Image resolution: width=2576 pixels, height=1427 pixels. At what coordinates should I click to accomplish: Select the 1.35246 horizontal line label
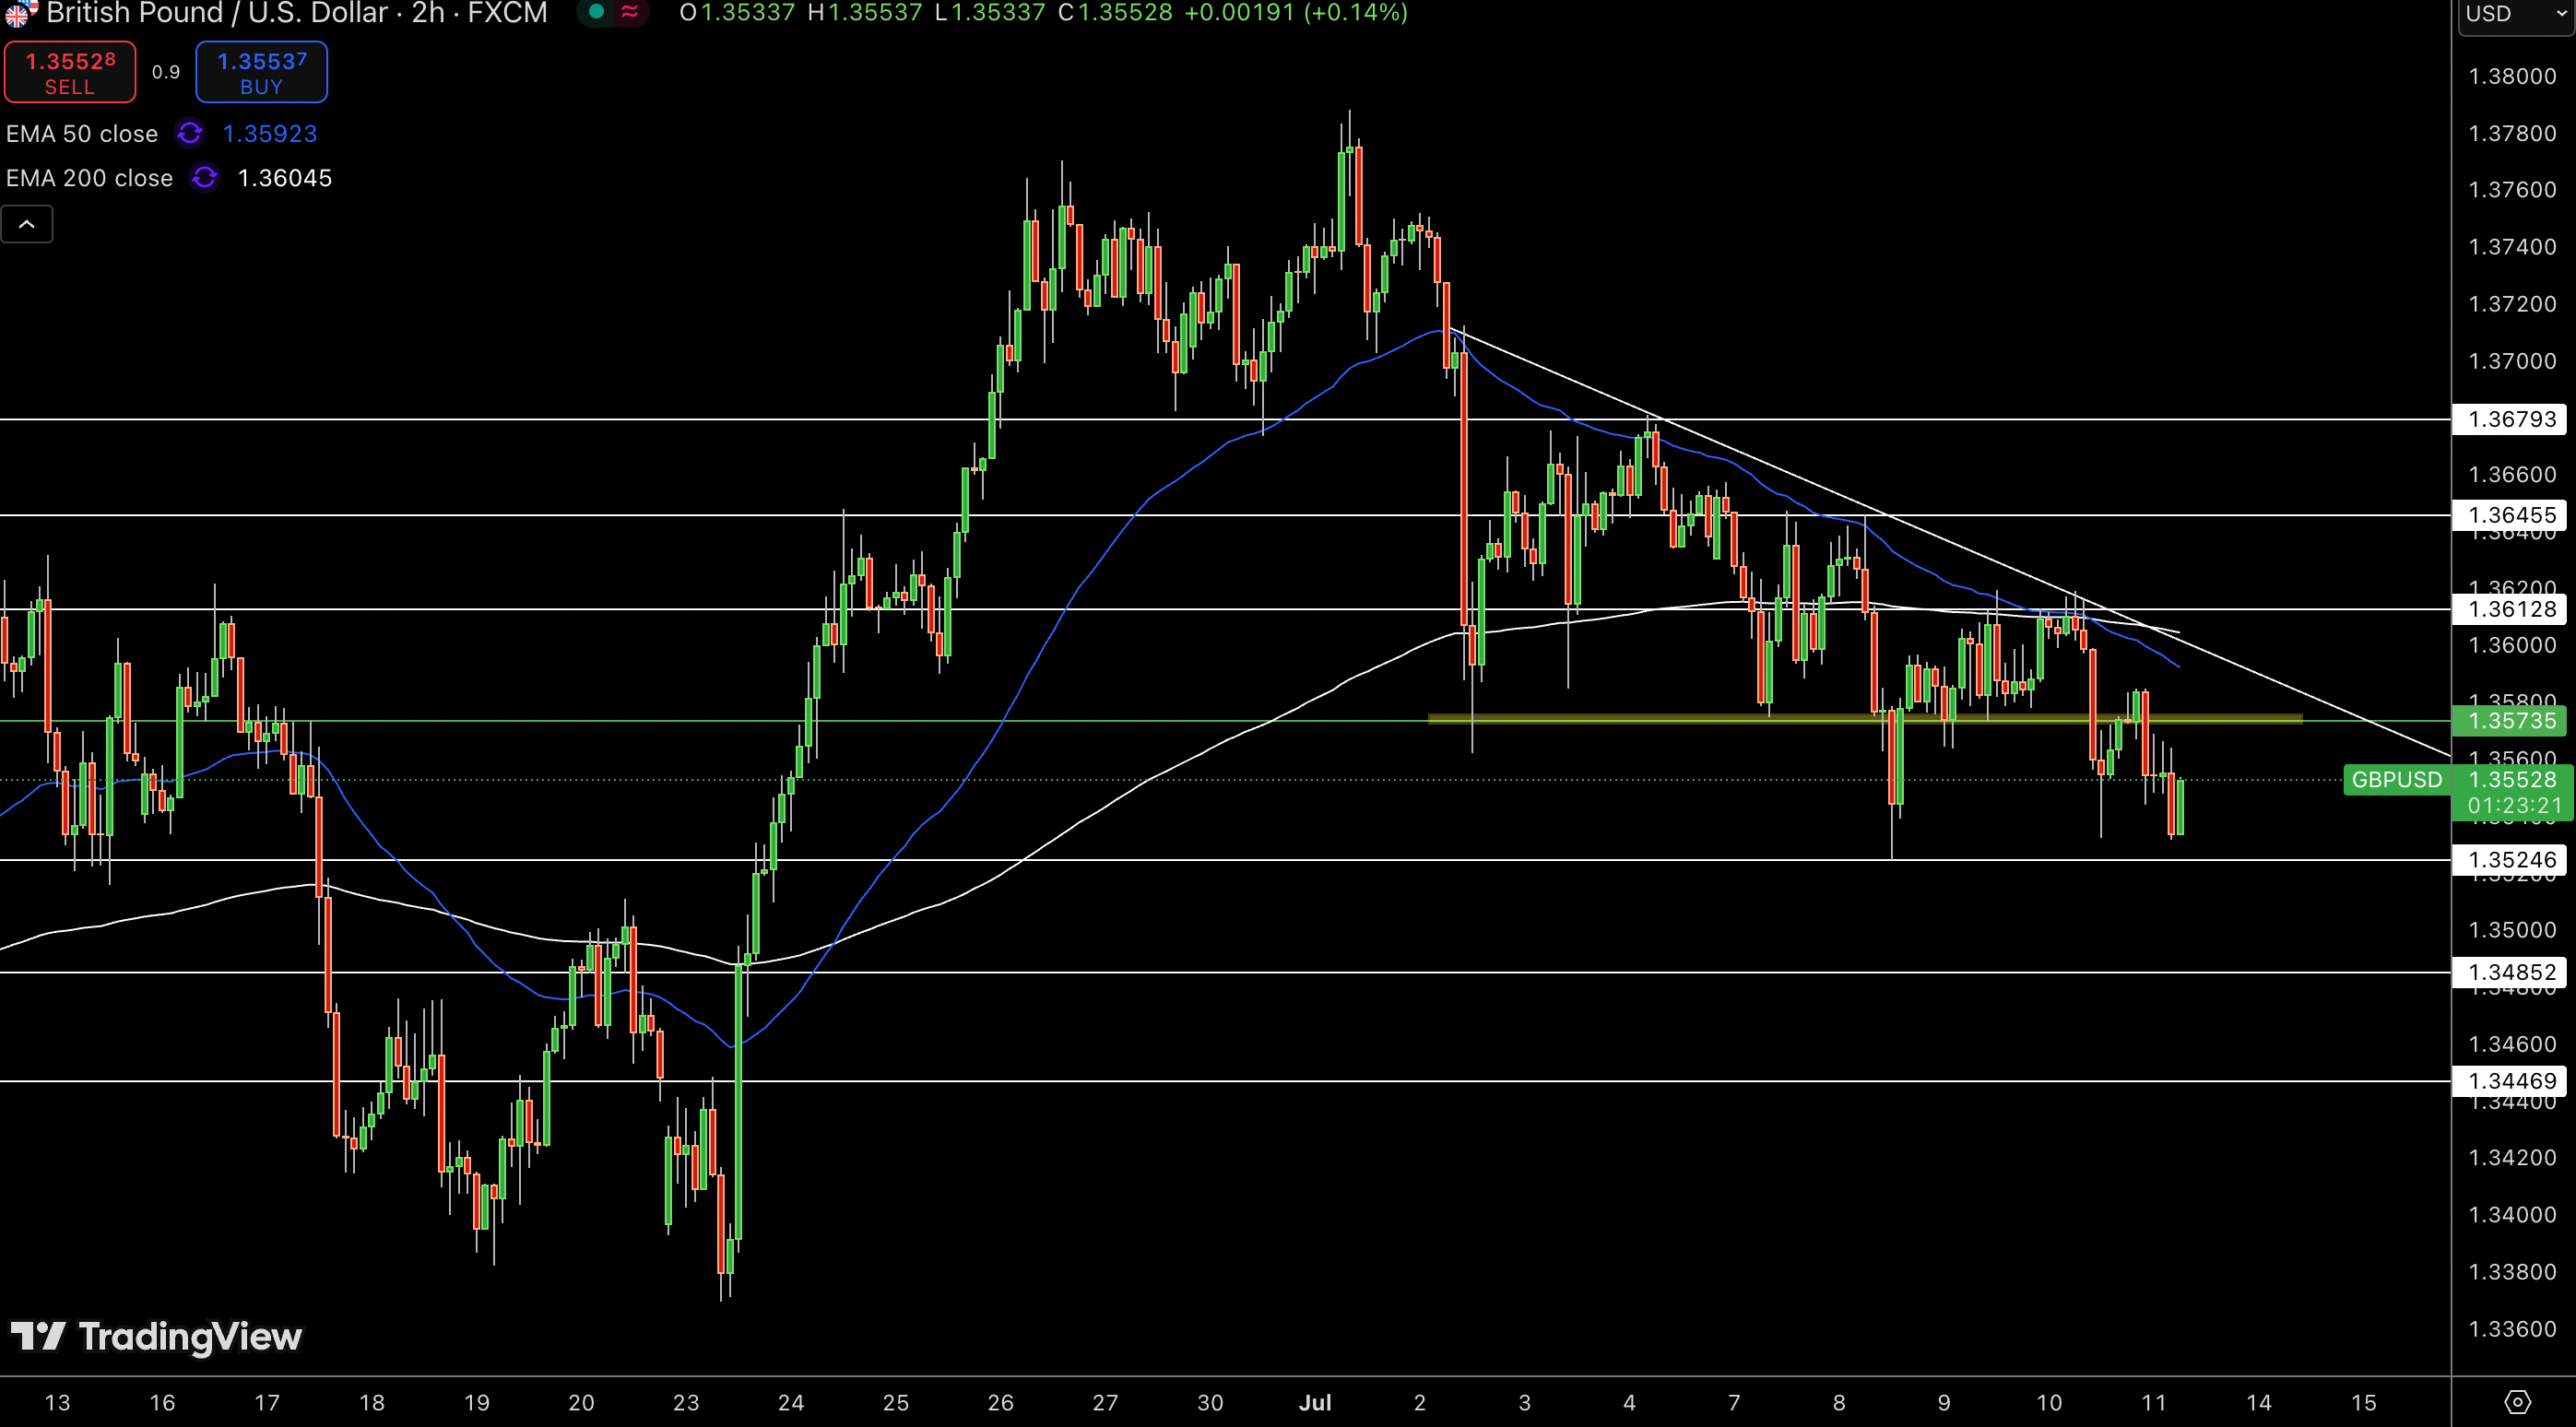pos(2511,860)
